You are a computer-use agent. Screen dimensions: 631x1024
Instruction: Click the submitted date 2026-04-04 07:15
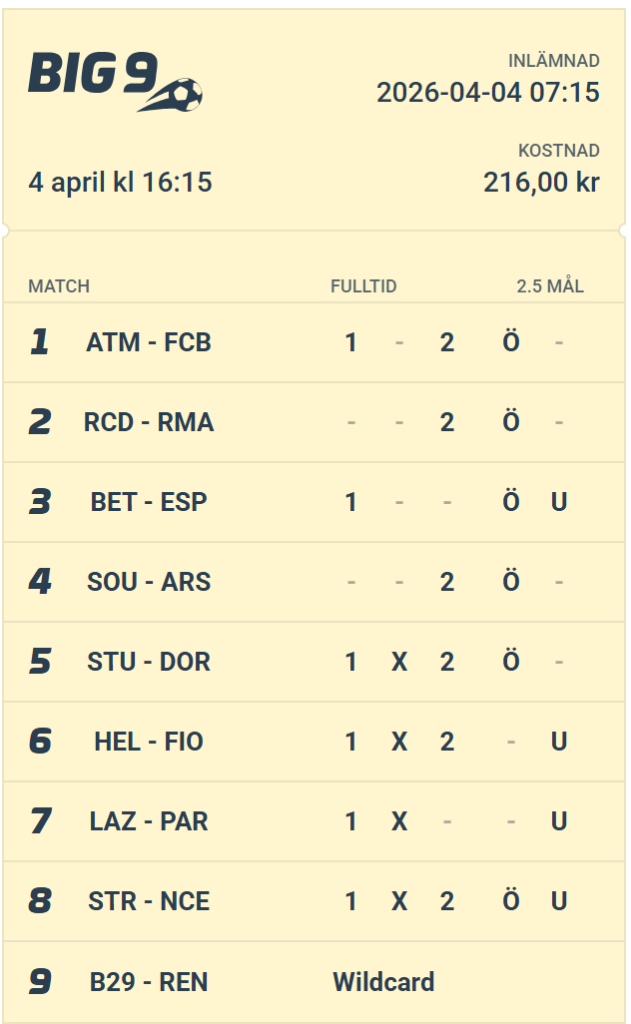tap(488, 93)
